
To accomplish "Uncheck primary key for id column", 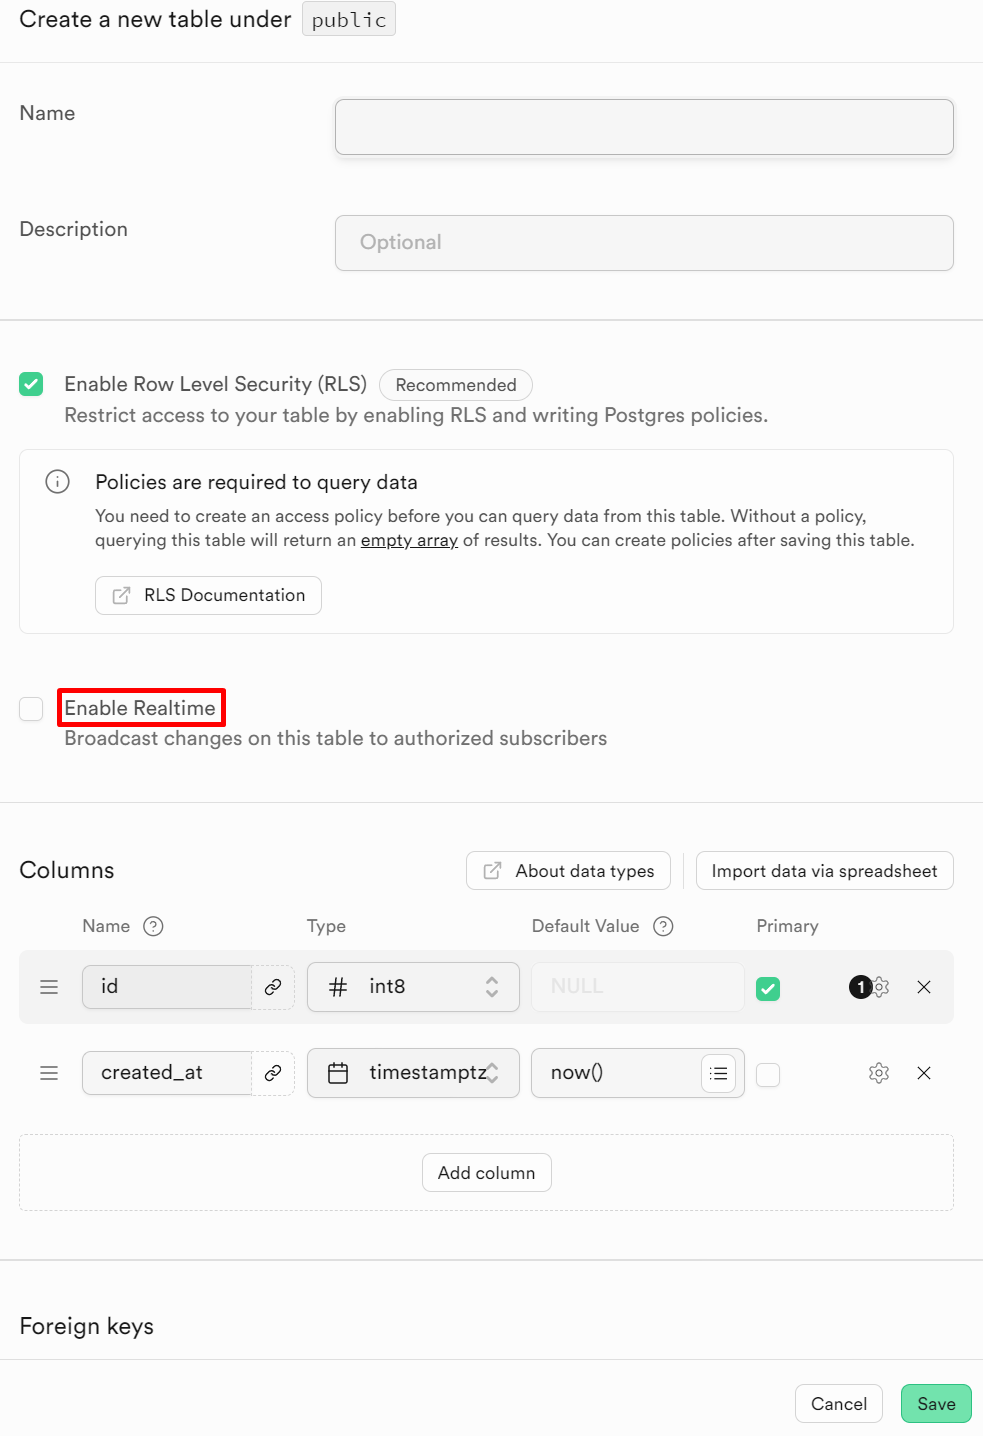I will tap(768, 989).
